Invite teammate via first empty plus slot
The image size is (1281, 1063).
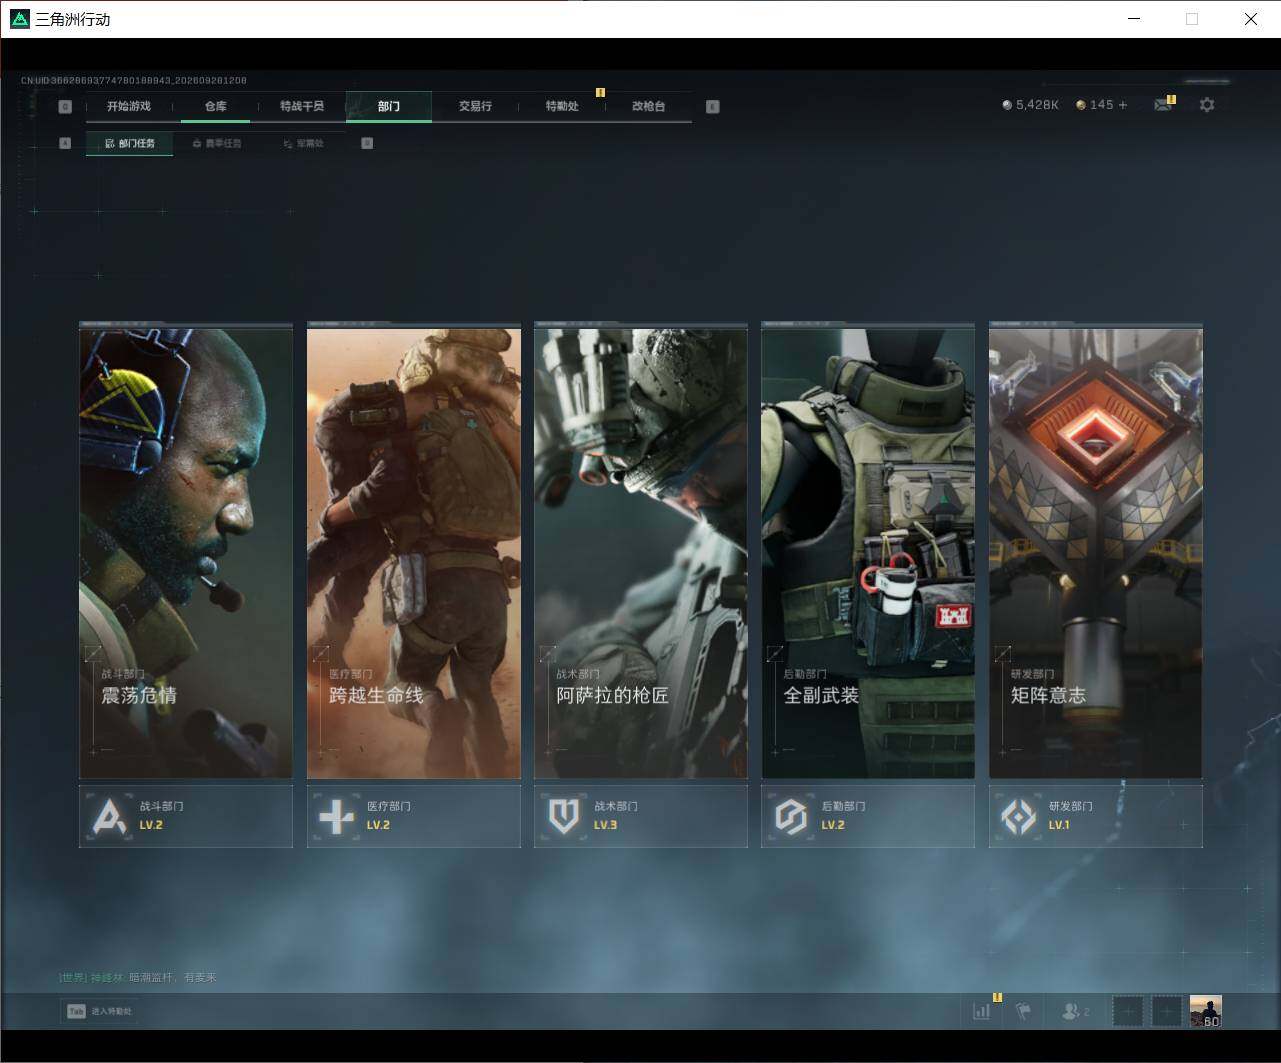[x=1127, y=1011]
